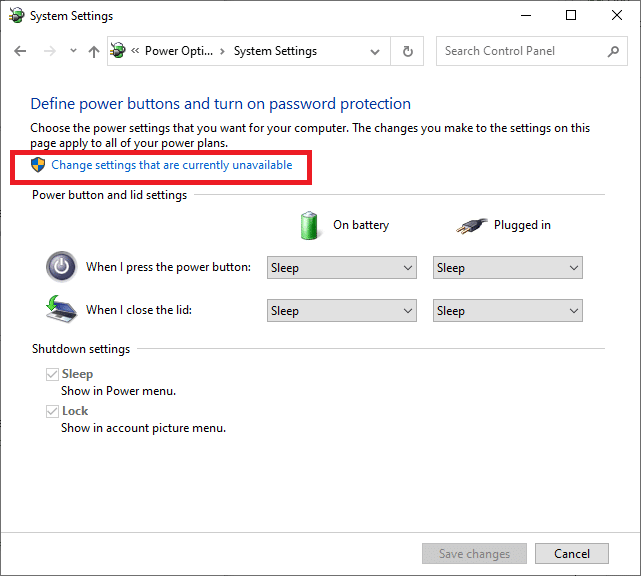The width and height of the screenshot is (641, 576).
Task: Click the power button icon
Action: click(x=61, y=267)
